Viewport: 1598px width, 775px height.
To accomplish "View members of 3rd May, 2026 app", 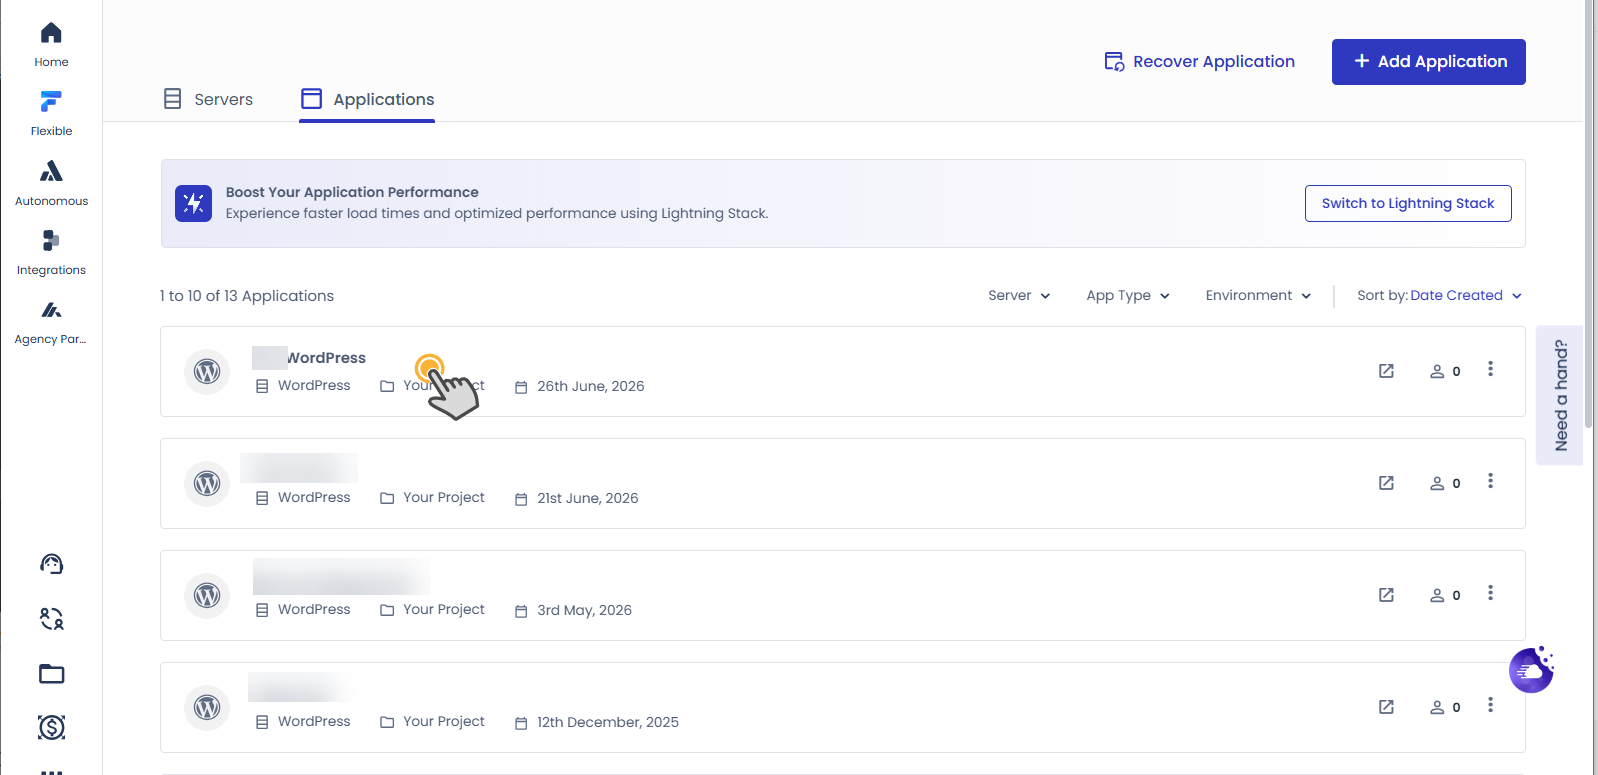I will pyautogui.click(x=1445, y=595).
